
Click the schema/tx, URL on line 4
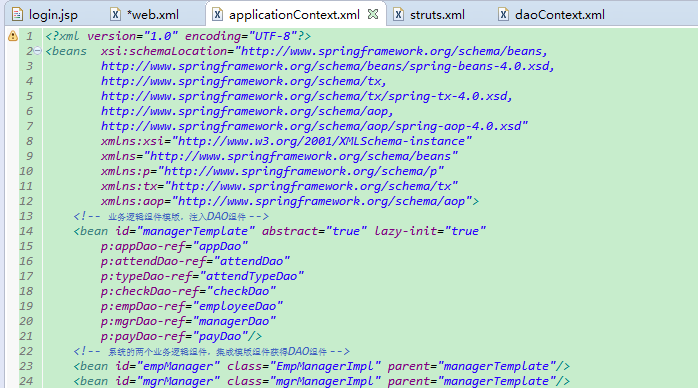coord(243,81)
